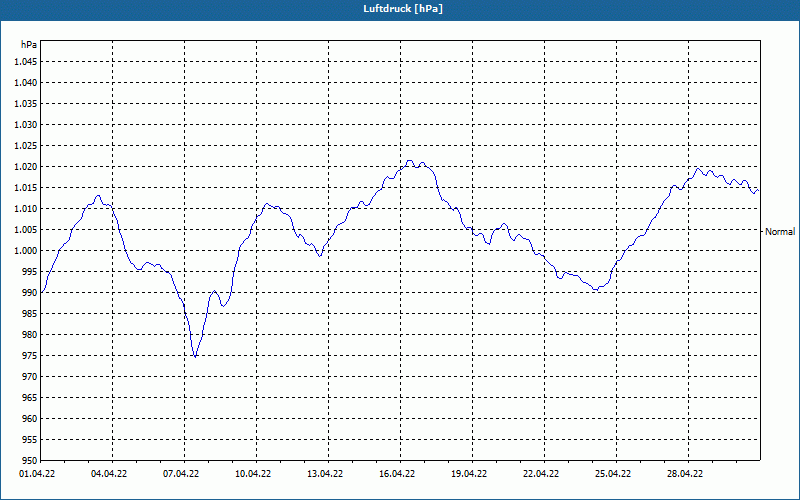Click the 975 axis value

[30, 356]
